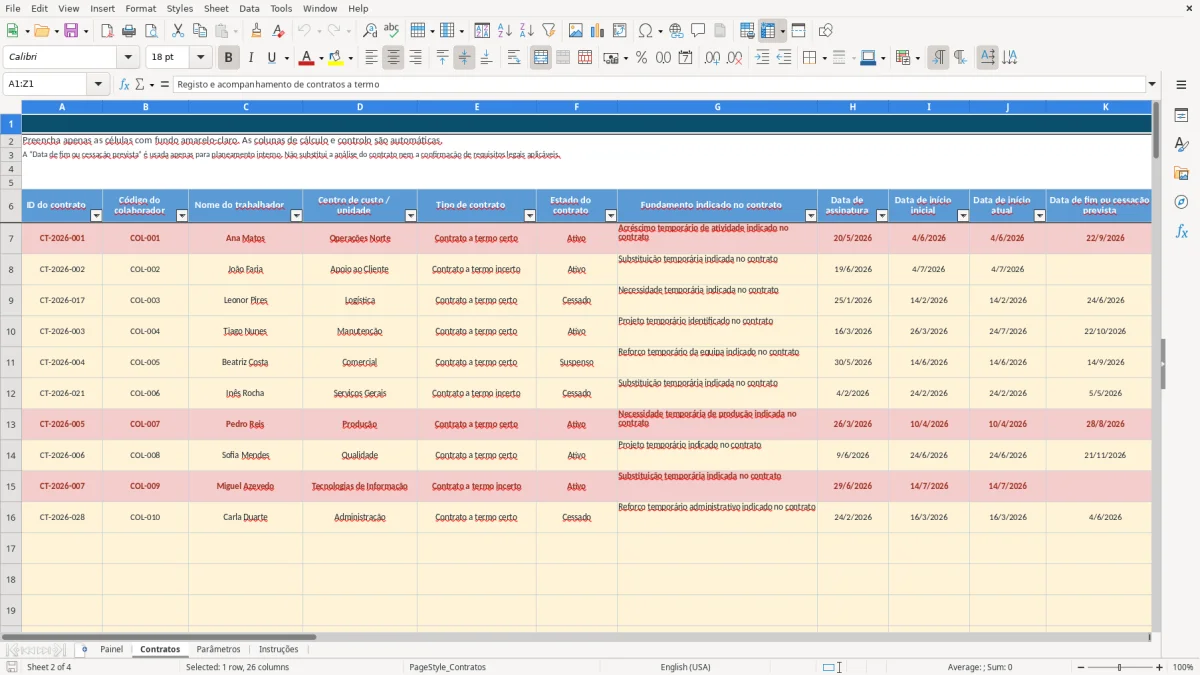Increase the indent
Image resolution: width=1200 pixels, height=675 pixels.
(x=762, y=58)
